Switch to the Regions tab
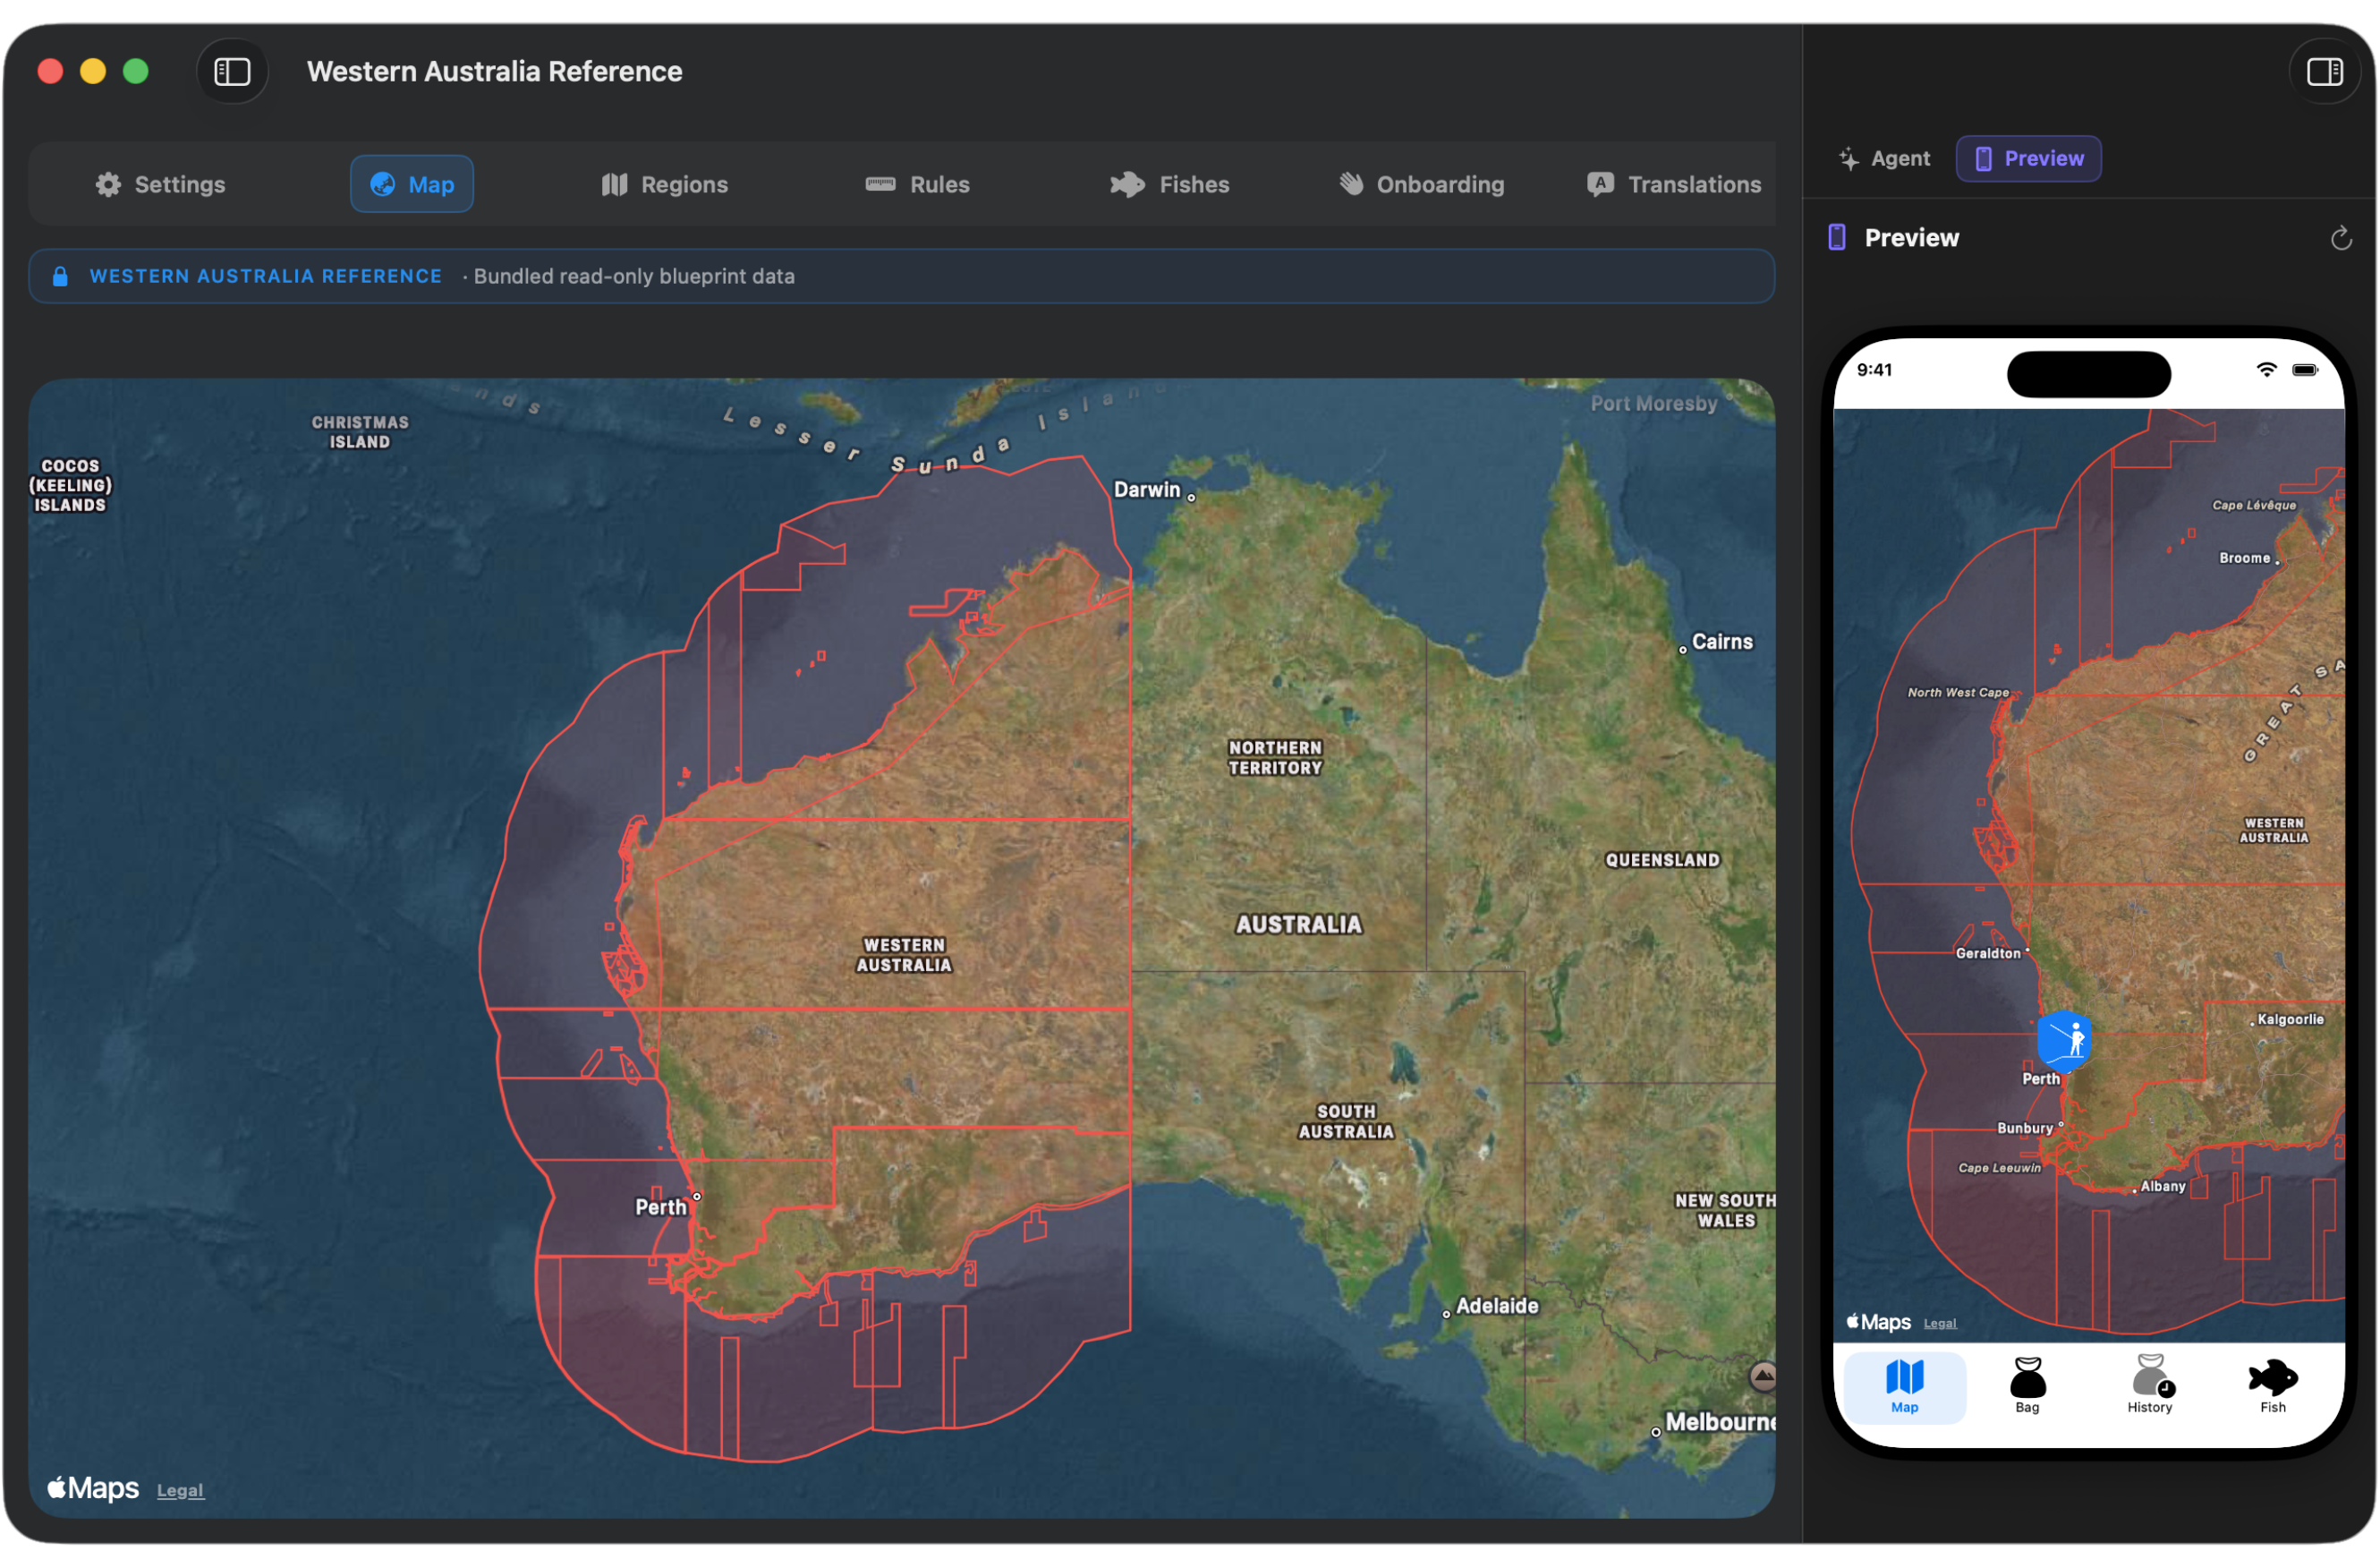 665,184
